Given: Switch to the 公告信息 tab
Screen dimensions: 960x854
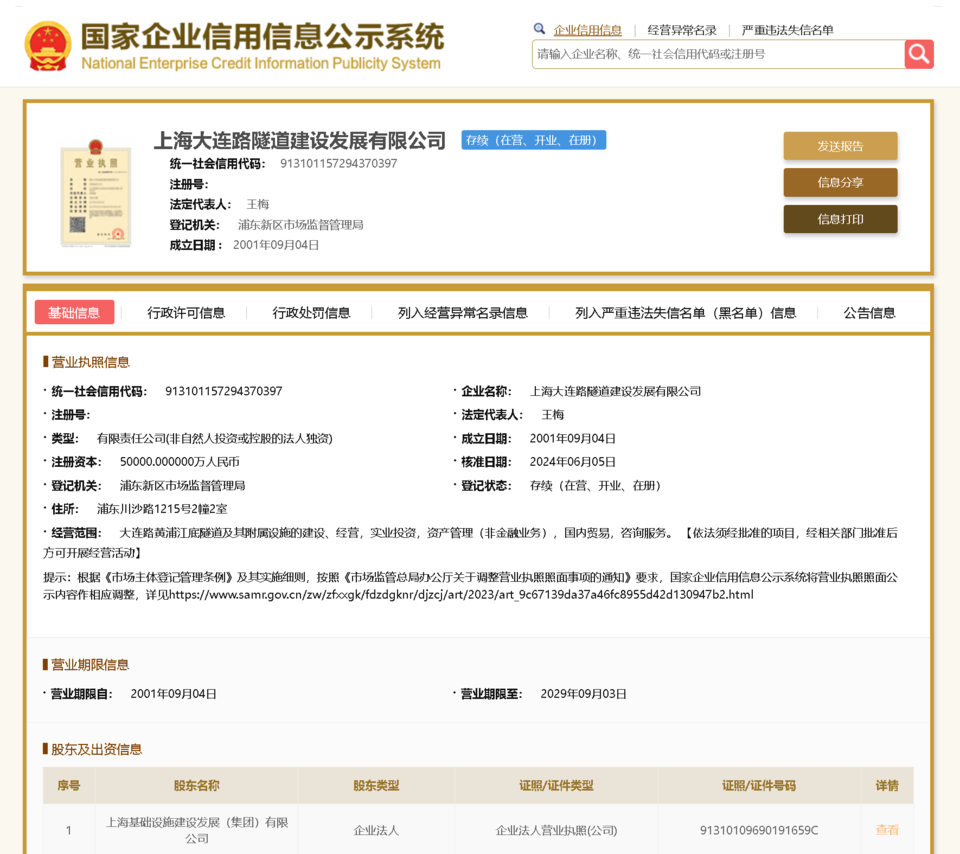Looking at the screenshot, I should (869, 313).
